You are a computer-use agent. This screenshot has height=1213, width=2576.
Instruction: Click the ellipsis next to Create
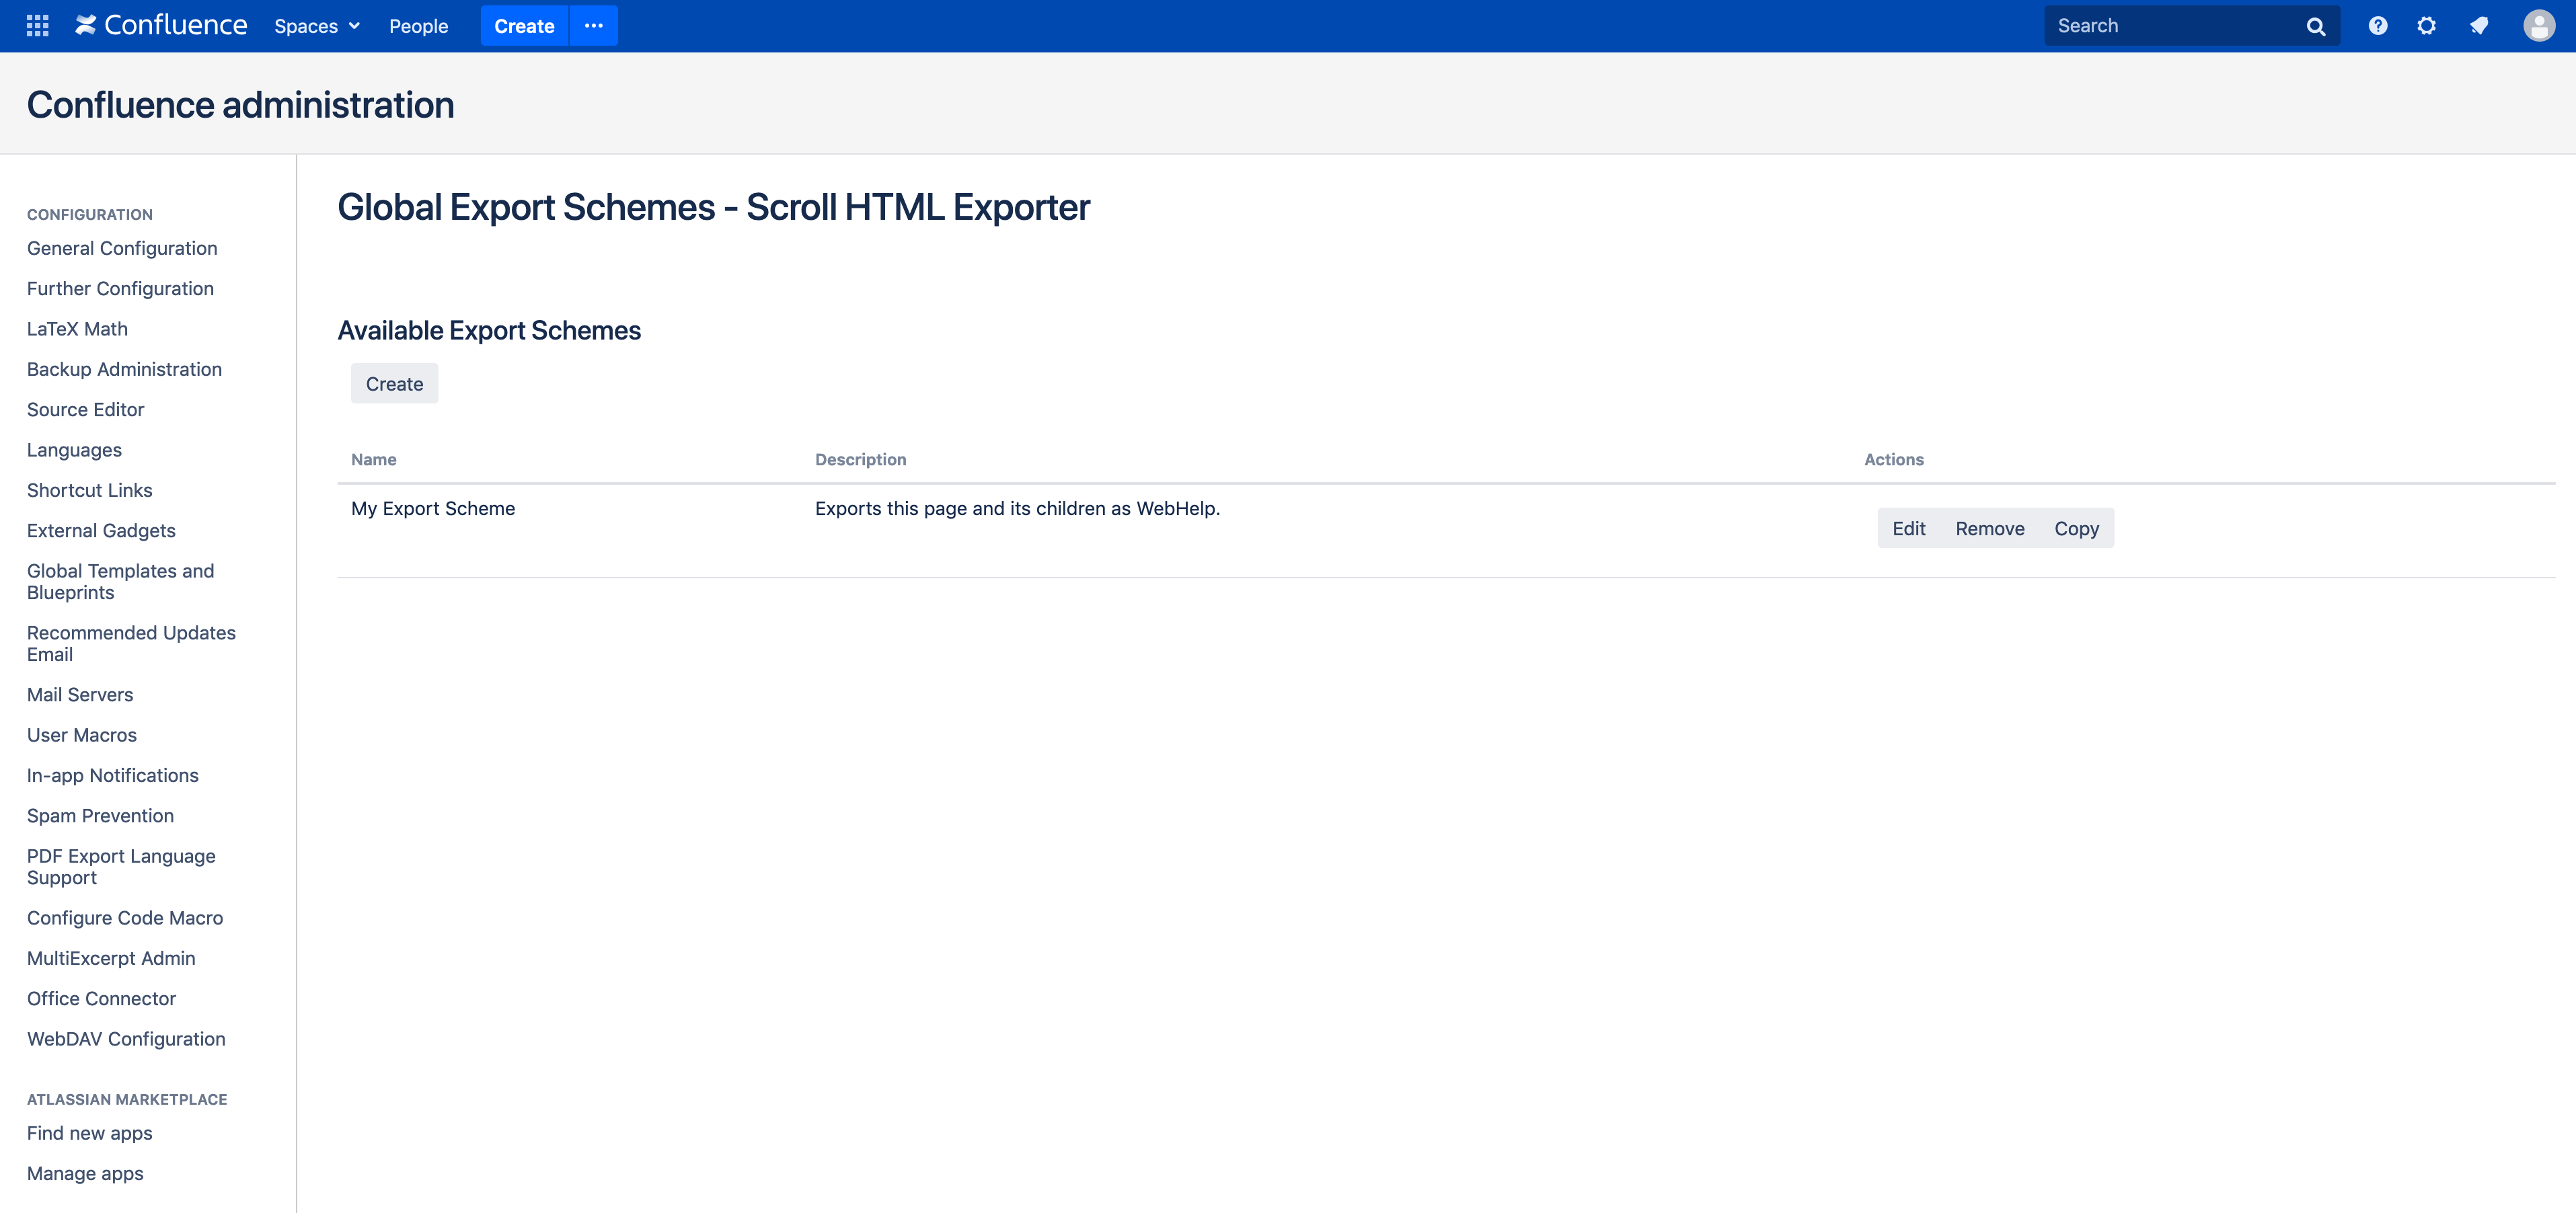coord(593,26)
